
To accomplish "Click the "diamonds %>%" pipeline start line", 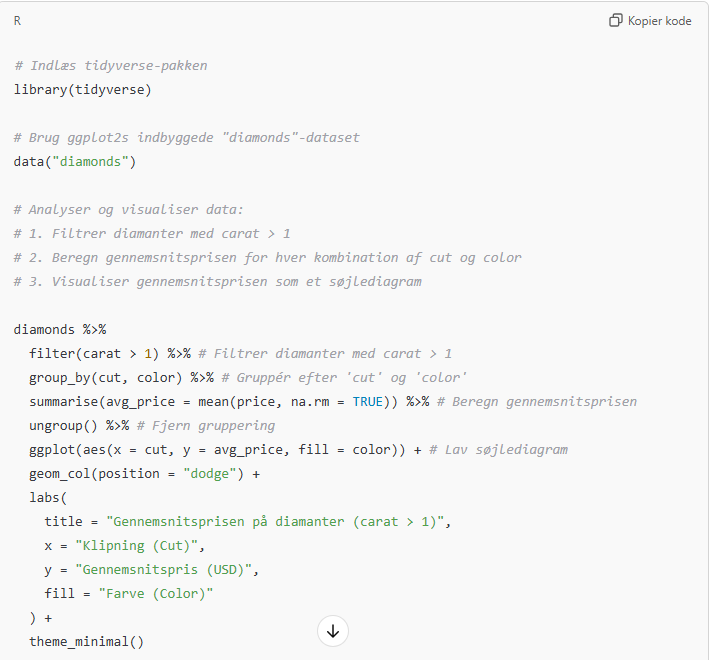I will [x=60, y=330].
